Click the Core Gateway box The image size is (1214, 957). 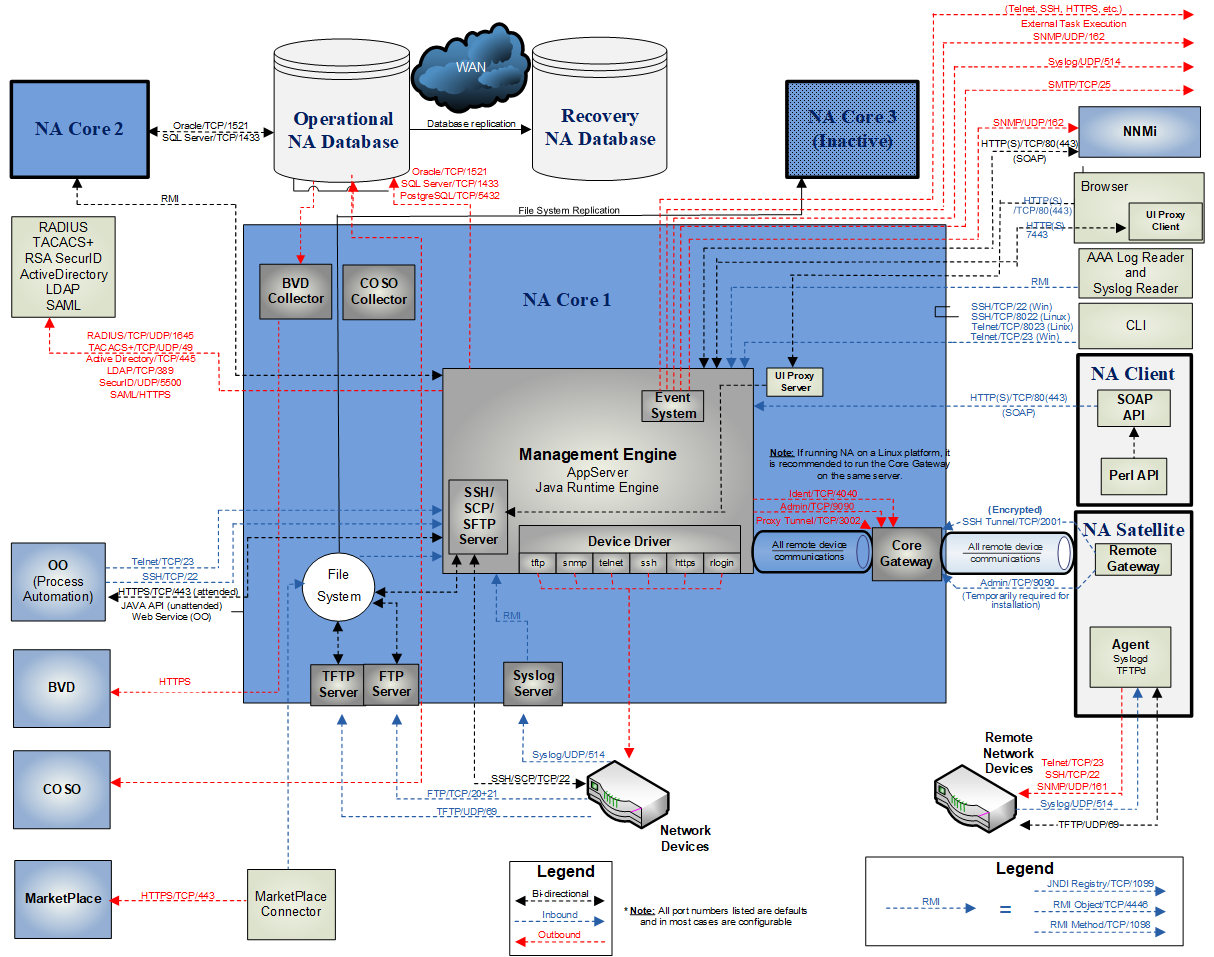pos(906,553)
